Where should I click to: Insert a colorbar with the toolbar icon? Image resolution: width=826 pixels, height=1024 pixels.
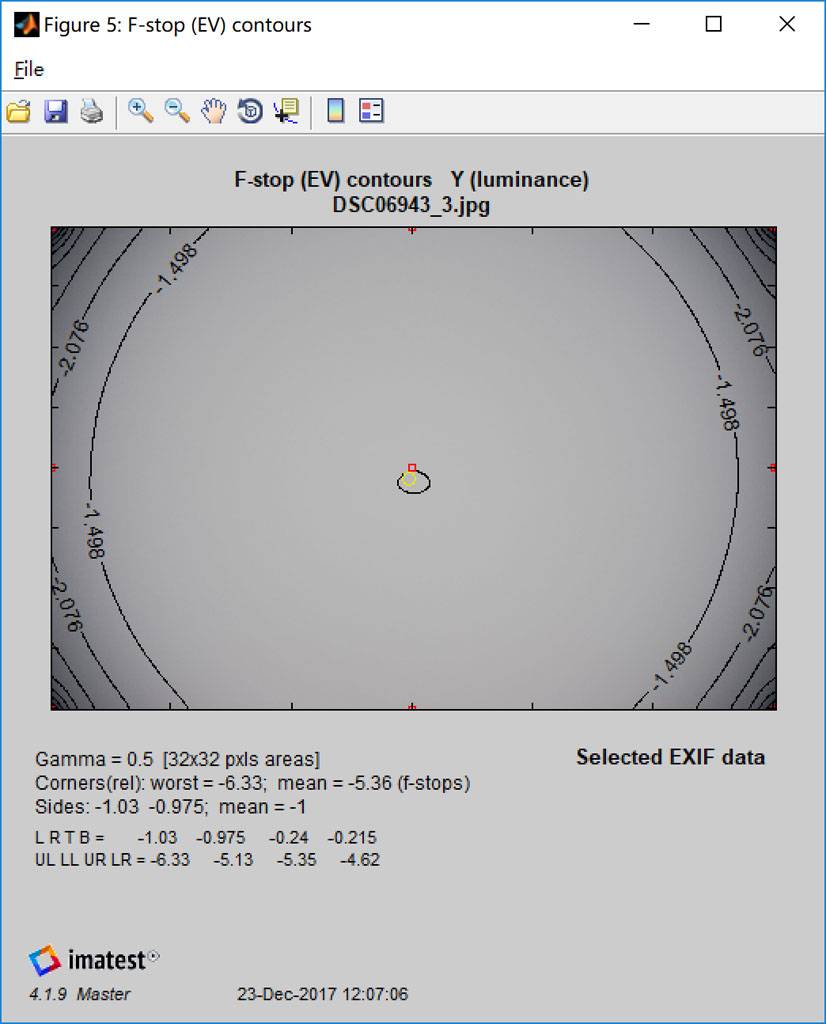tap(336, 111)
